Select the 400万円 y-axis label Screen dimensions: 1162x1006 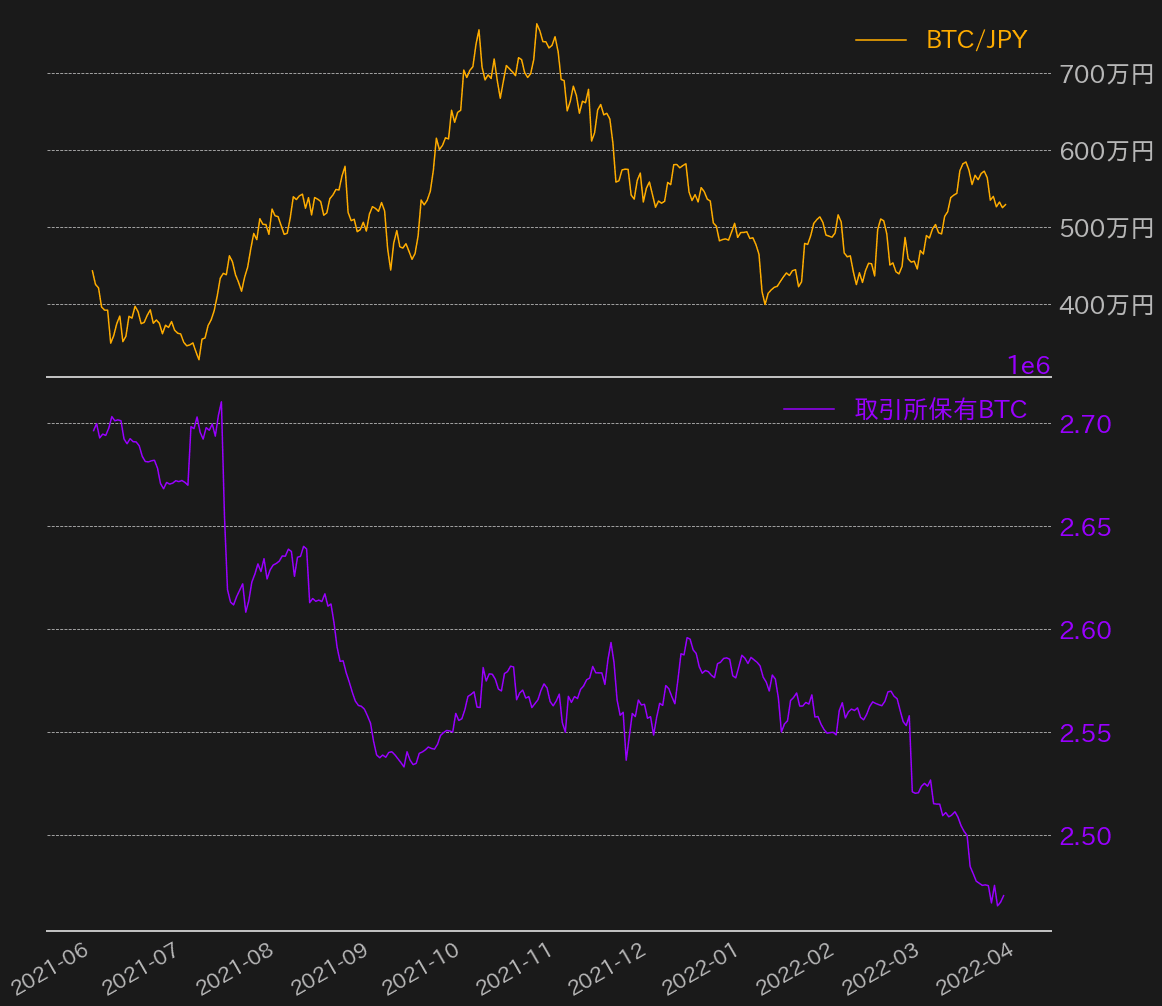coord(1106,305)
